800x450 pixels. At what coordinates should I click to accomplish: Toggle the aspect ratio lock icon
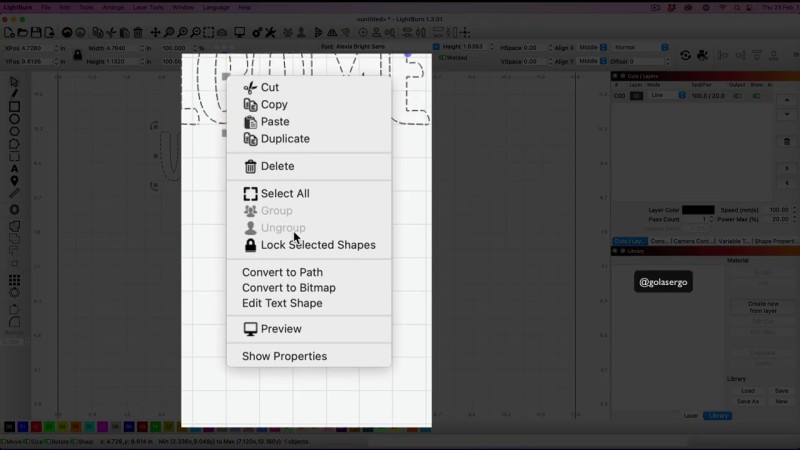(77, 54)
